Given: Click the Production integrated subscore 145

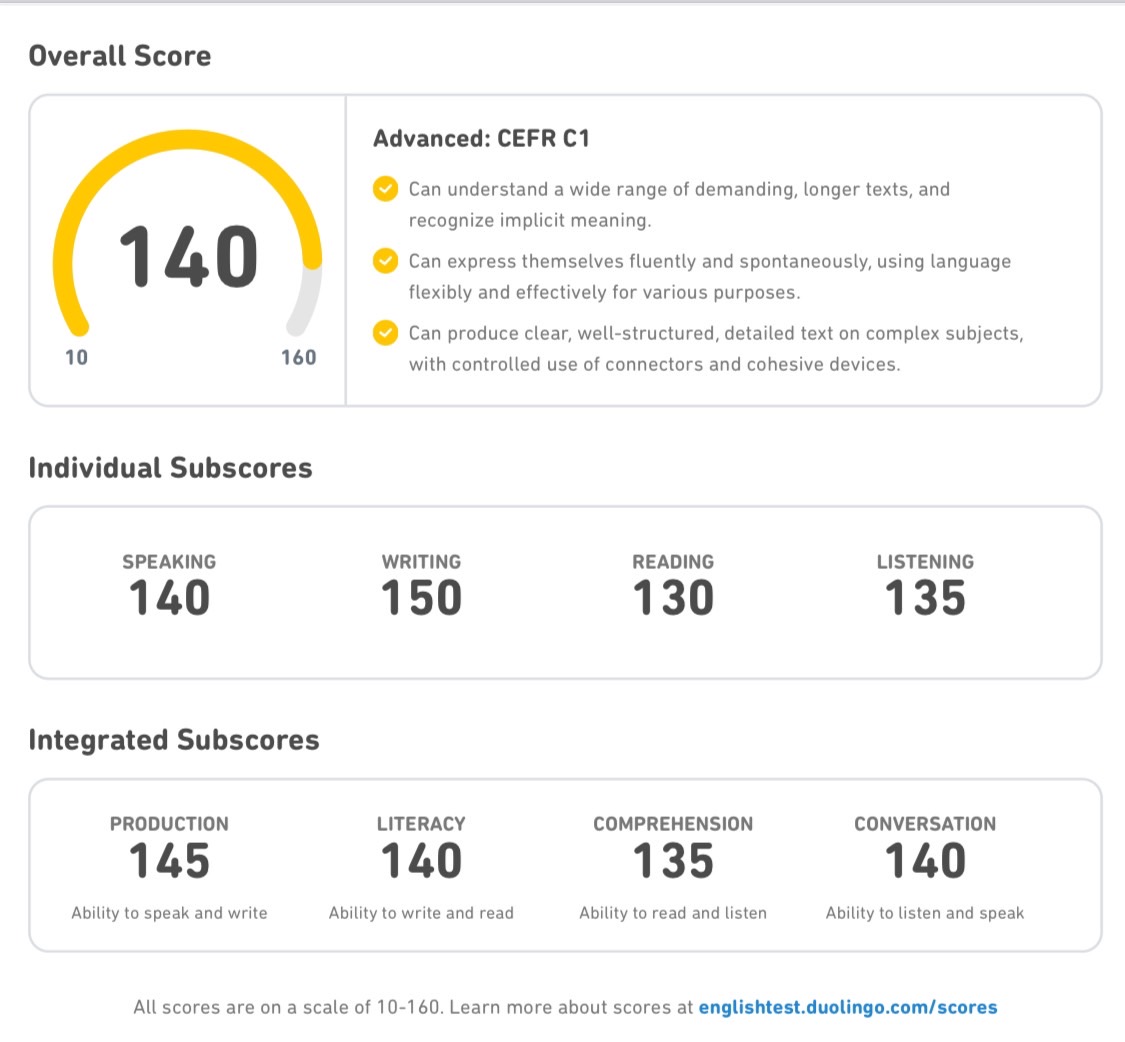Looking at the screenshot, I should 169,860.
